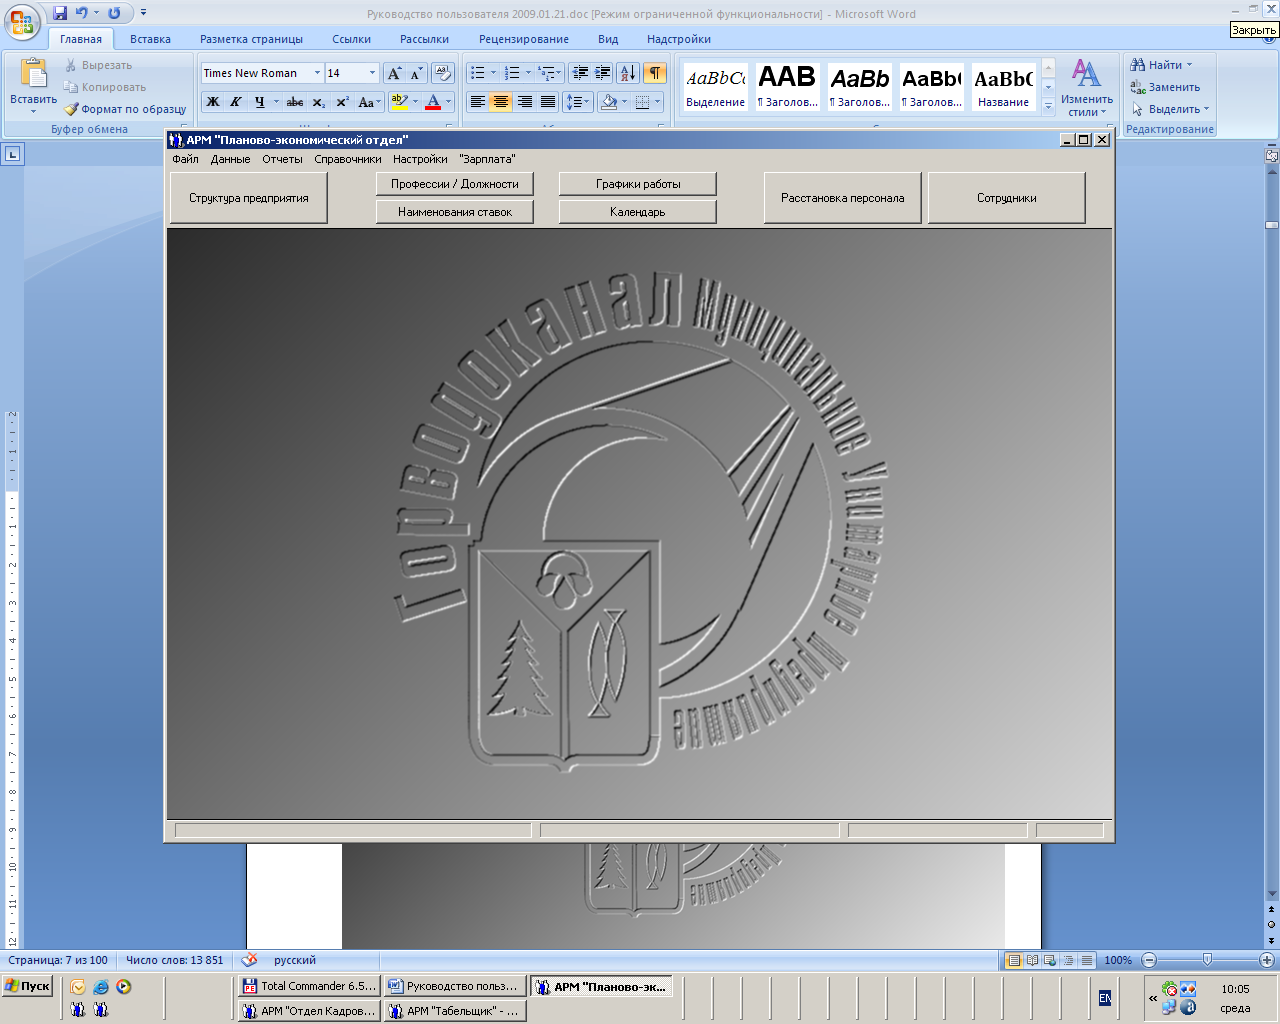Viewport: 1280px width, 1024px height.
Task: Apply strikethrough formatting (abc)
Action: coord(295,102)
